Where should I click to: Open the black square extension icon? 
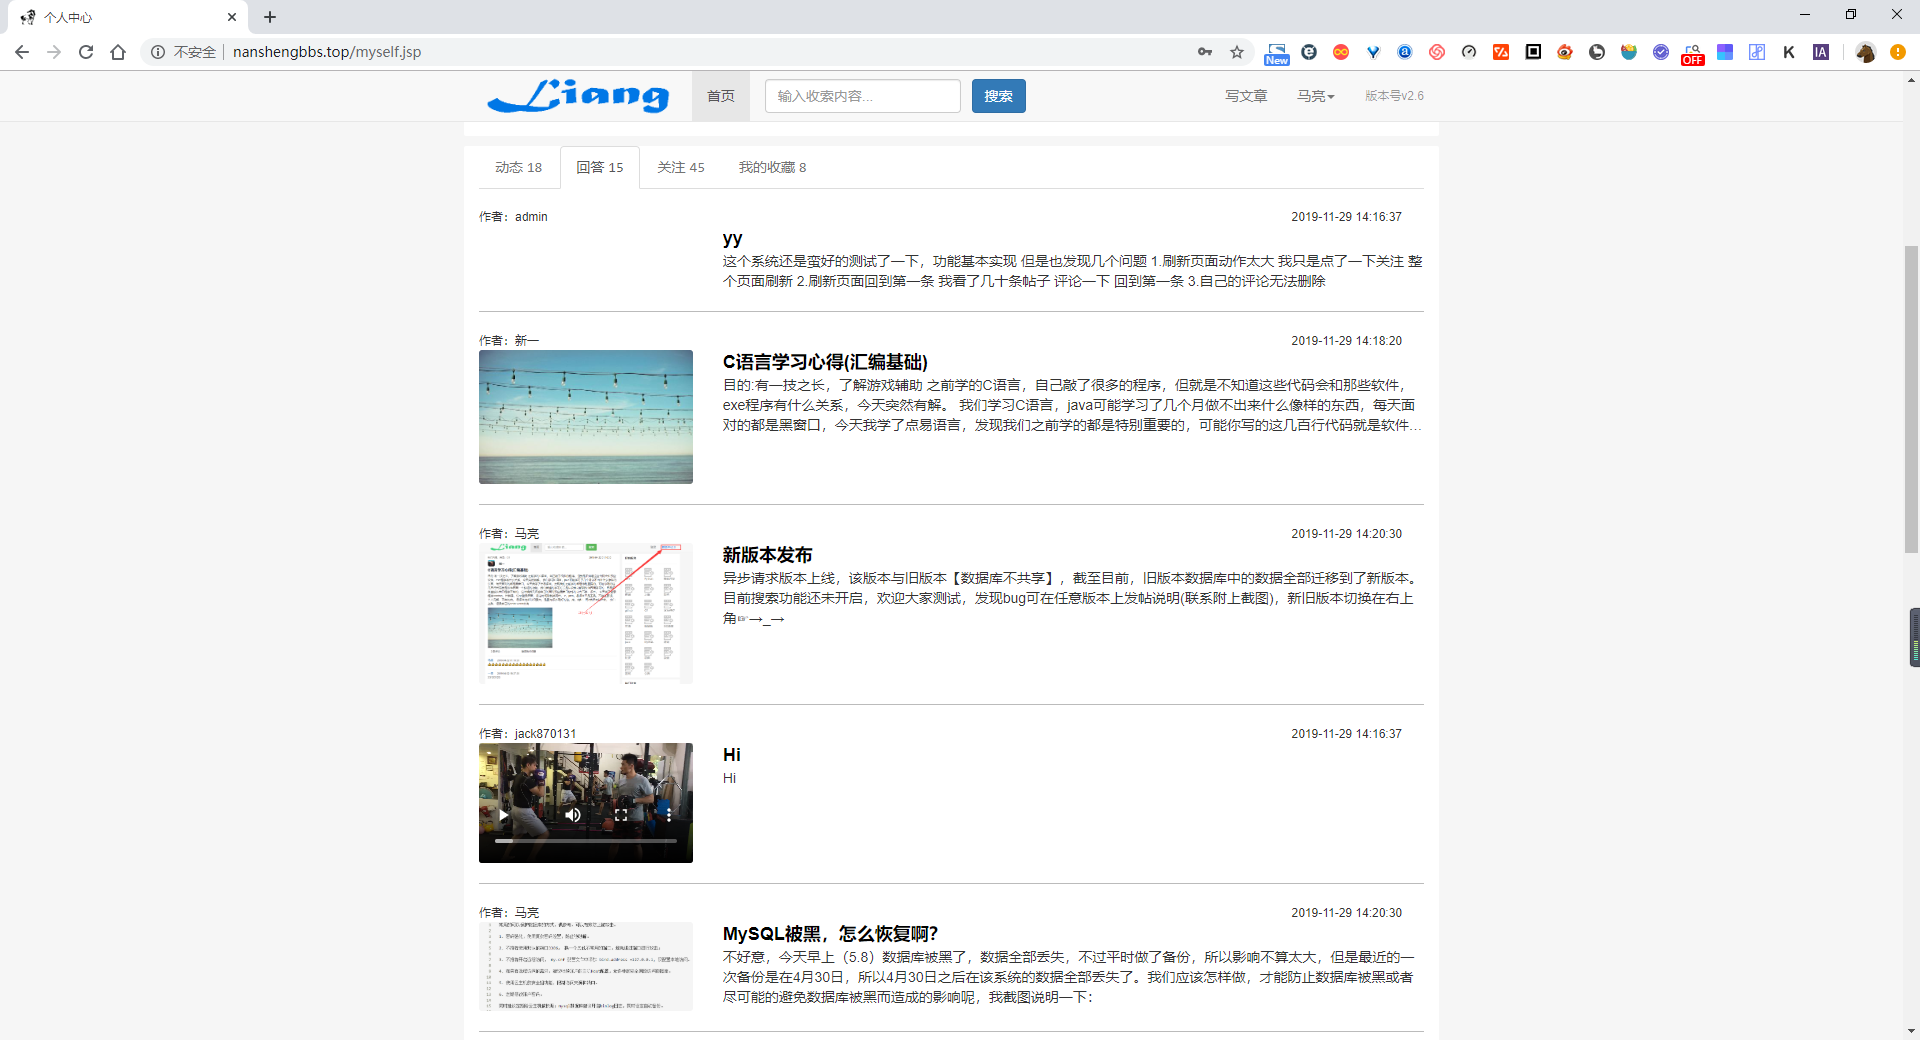[x=1533, y=52]
